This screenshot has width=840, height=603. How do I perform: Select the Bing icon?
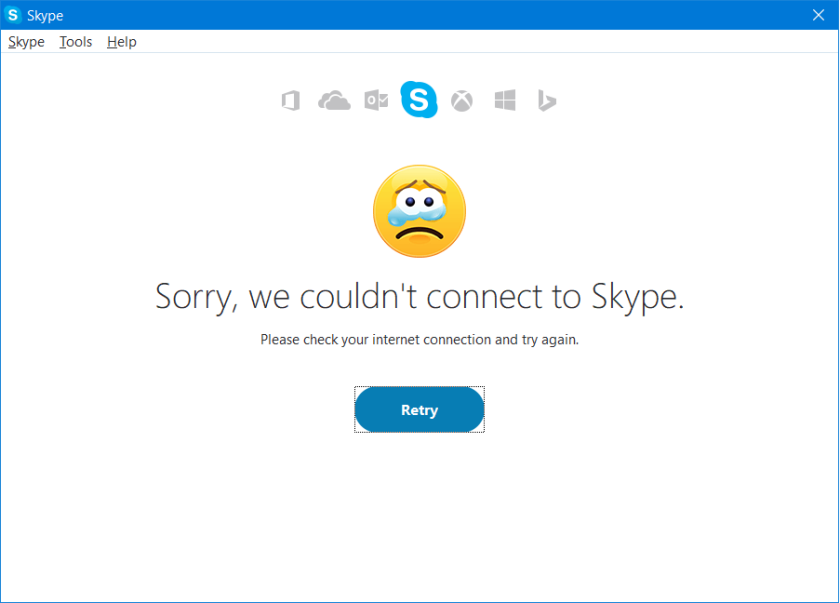click(547, 100)
